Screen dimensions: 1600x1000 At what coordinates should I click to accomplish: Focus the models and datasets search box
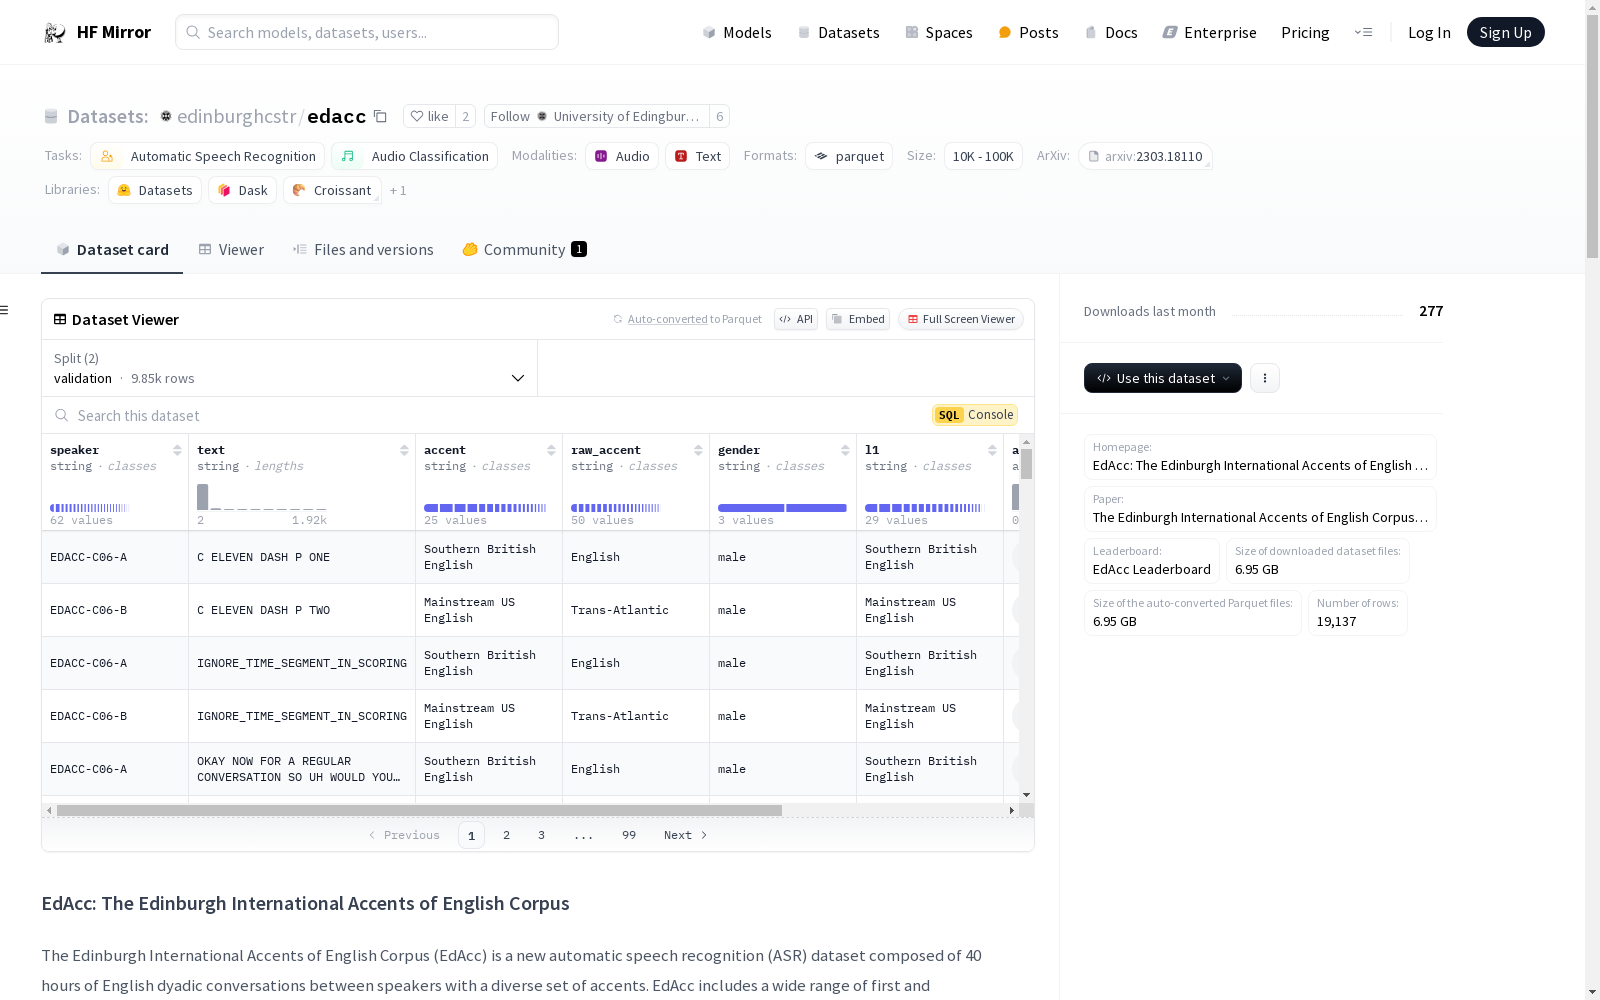coord(367,32)
